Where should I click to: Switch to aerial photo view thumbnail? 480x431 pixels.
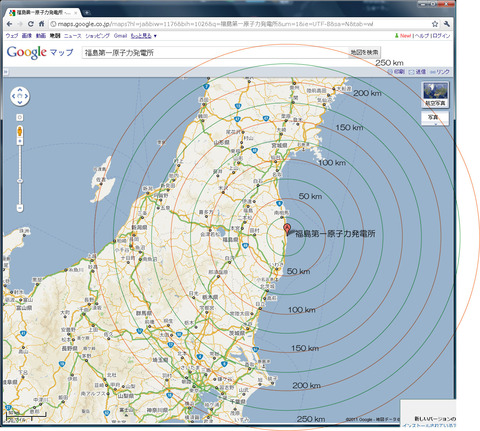(x=435, y=95)
